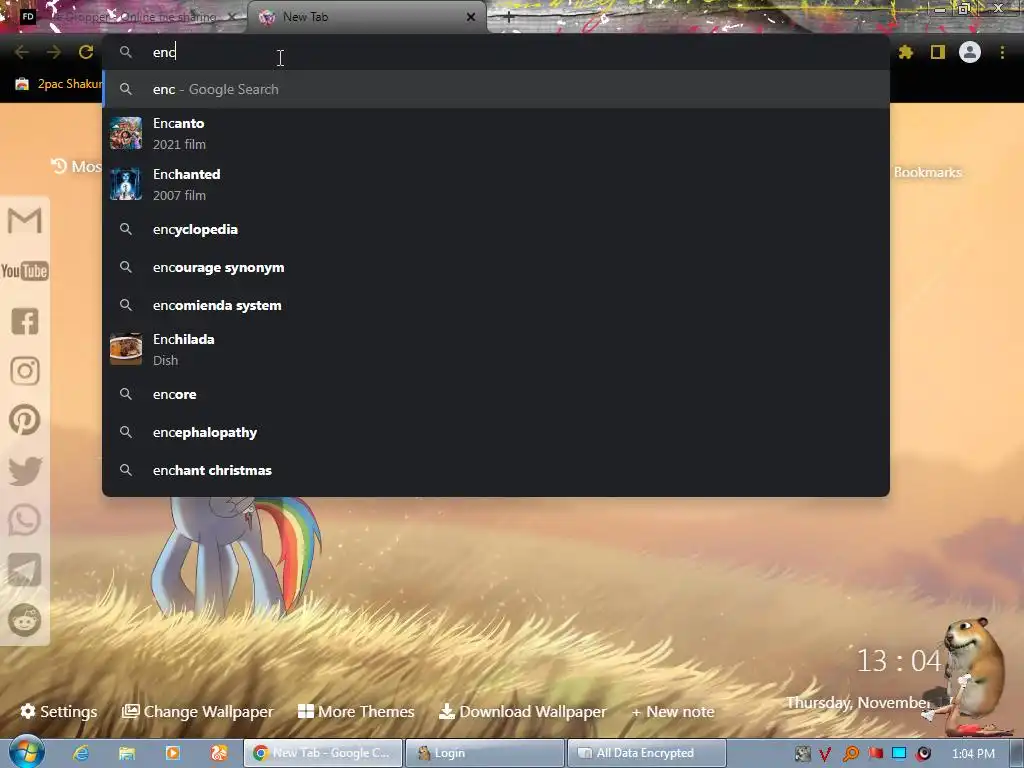Image resolution: width=1024 pixels, height=768 pixels.
Task: Choose the 'enchant christmas' suggestion
Action: click(496, 470)
